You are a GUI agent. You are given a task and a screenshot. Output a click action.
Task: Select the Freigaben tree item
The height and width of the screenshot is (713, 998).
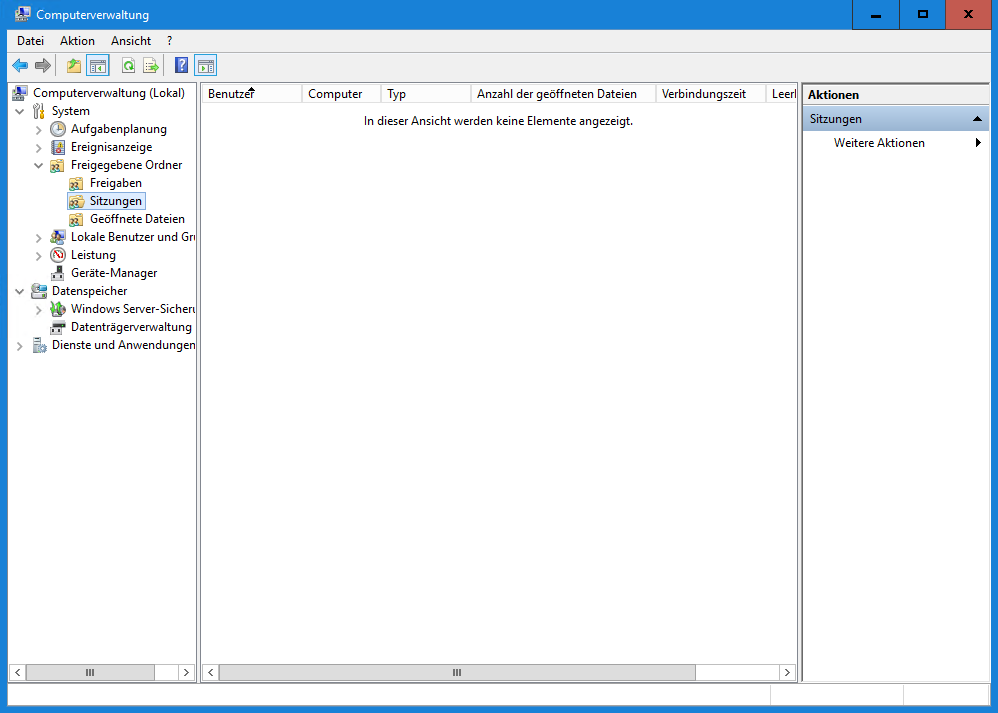click(x=115, y=183)
